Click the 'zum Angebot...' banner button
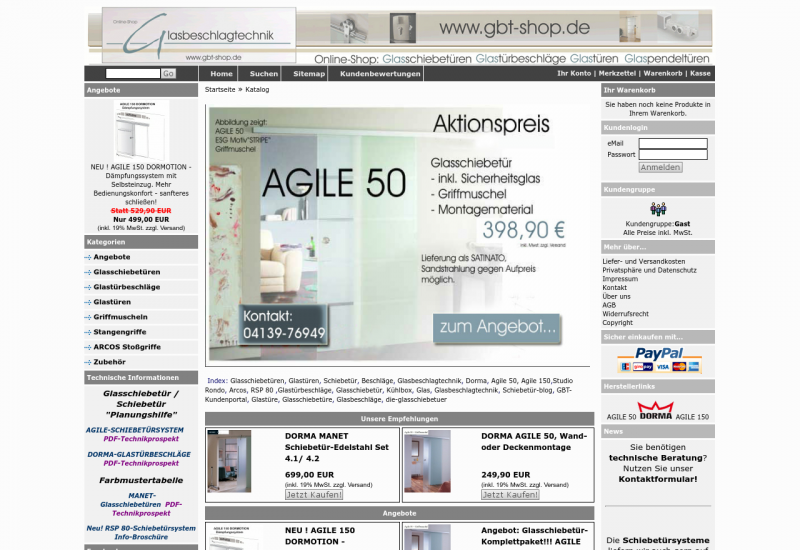The height and width of the screenshot is (550, 800). [x=496, y=327]
